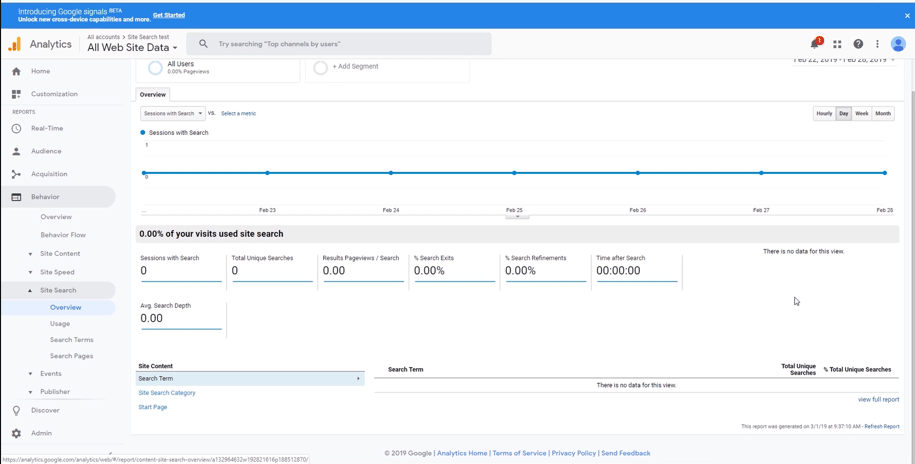The height and width of the screenshot is (464, 915).
Task: Open the help question mark icon
Action: [x=858, y=44]
